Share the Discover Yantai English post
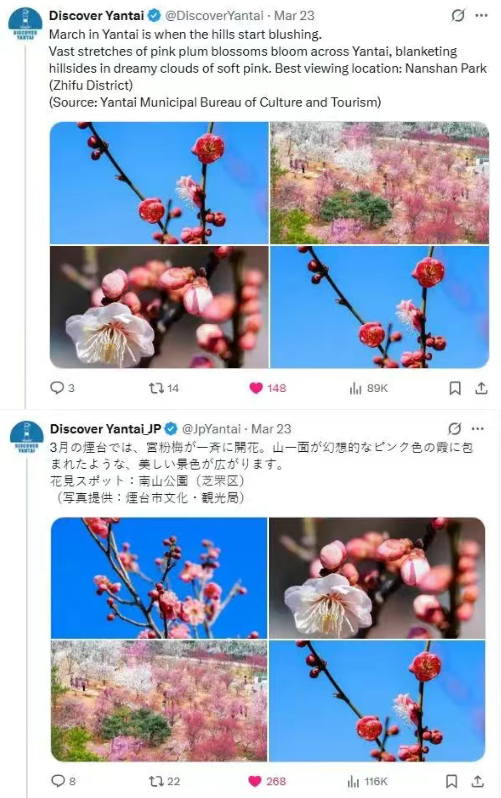The image size is (501, 798). 481,388
